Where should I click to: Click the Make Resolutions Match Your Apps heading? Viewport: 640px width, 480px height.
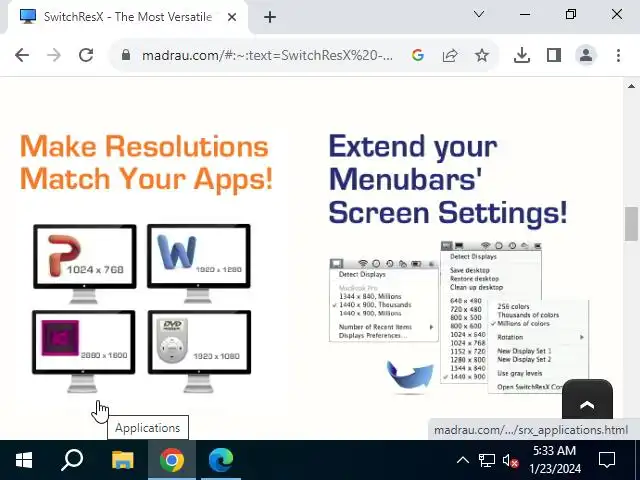(146, 162)
